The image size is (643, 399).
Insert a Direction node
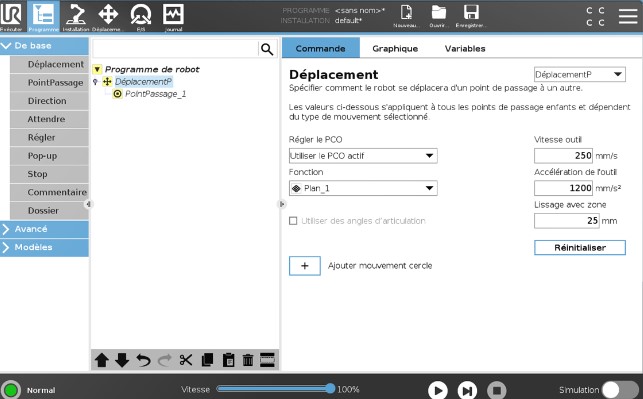(49, 101)
